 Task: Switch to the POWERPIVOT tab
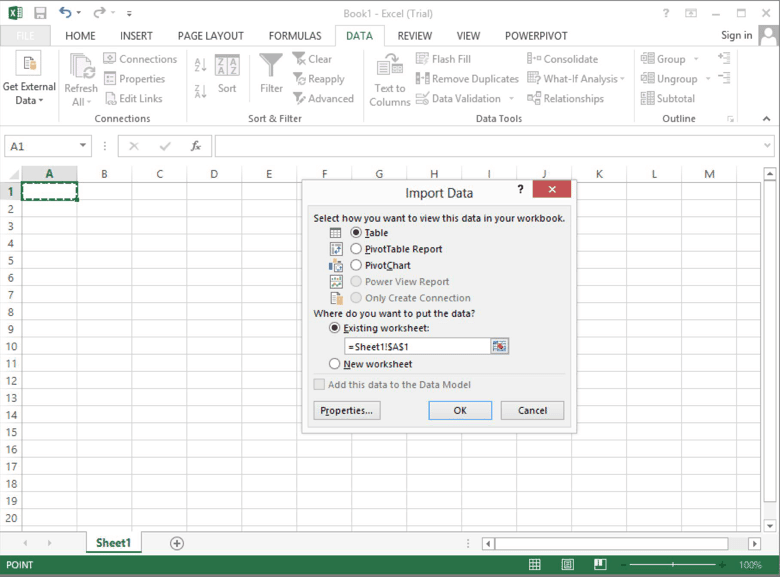(x=536, y=36)
